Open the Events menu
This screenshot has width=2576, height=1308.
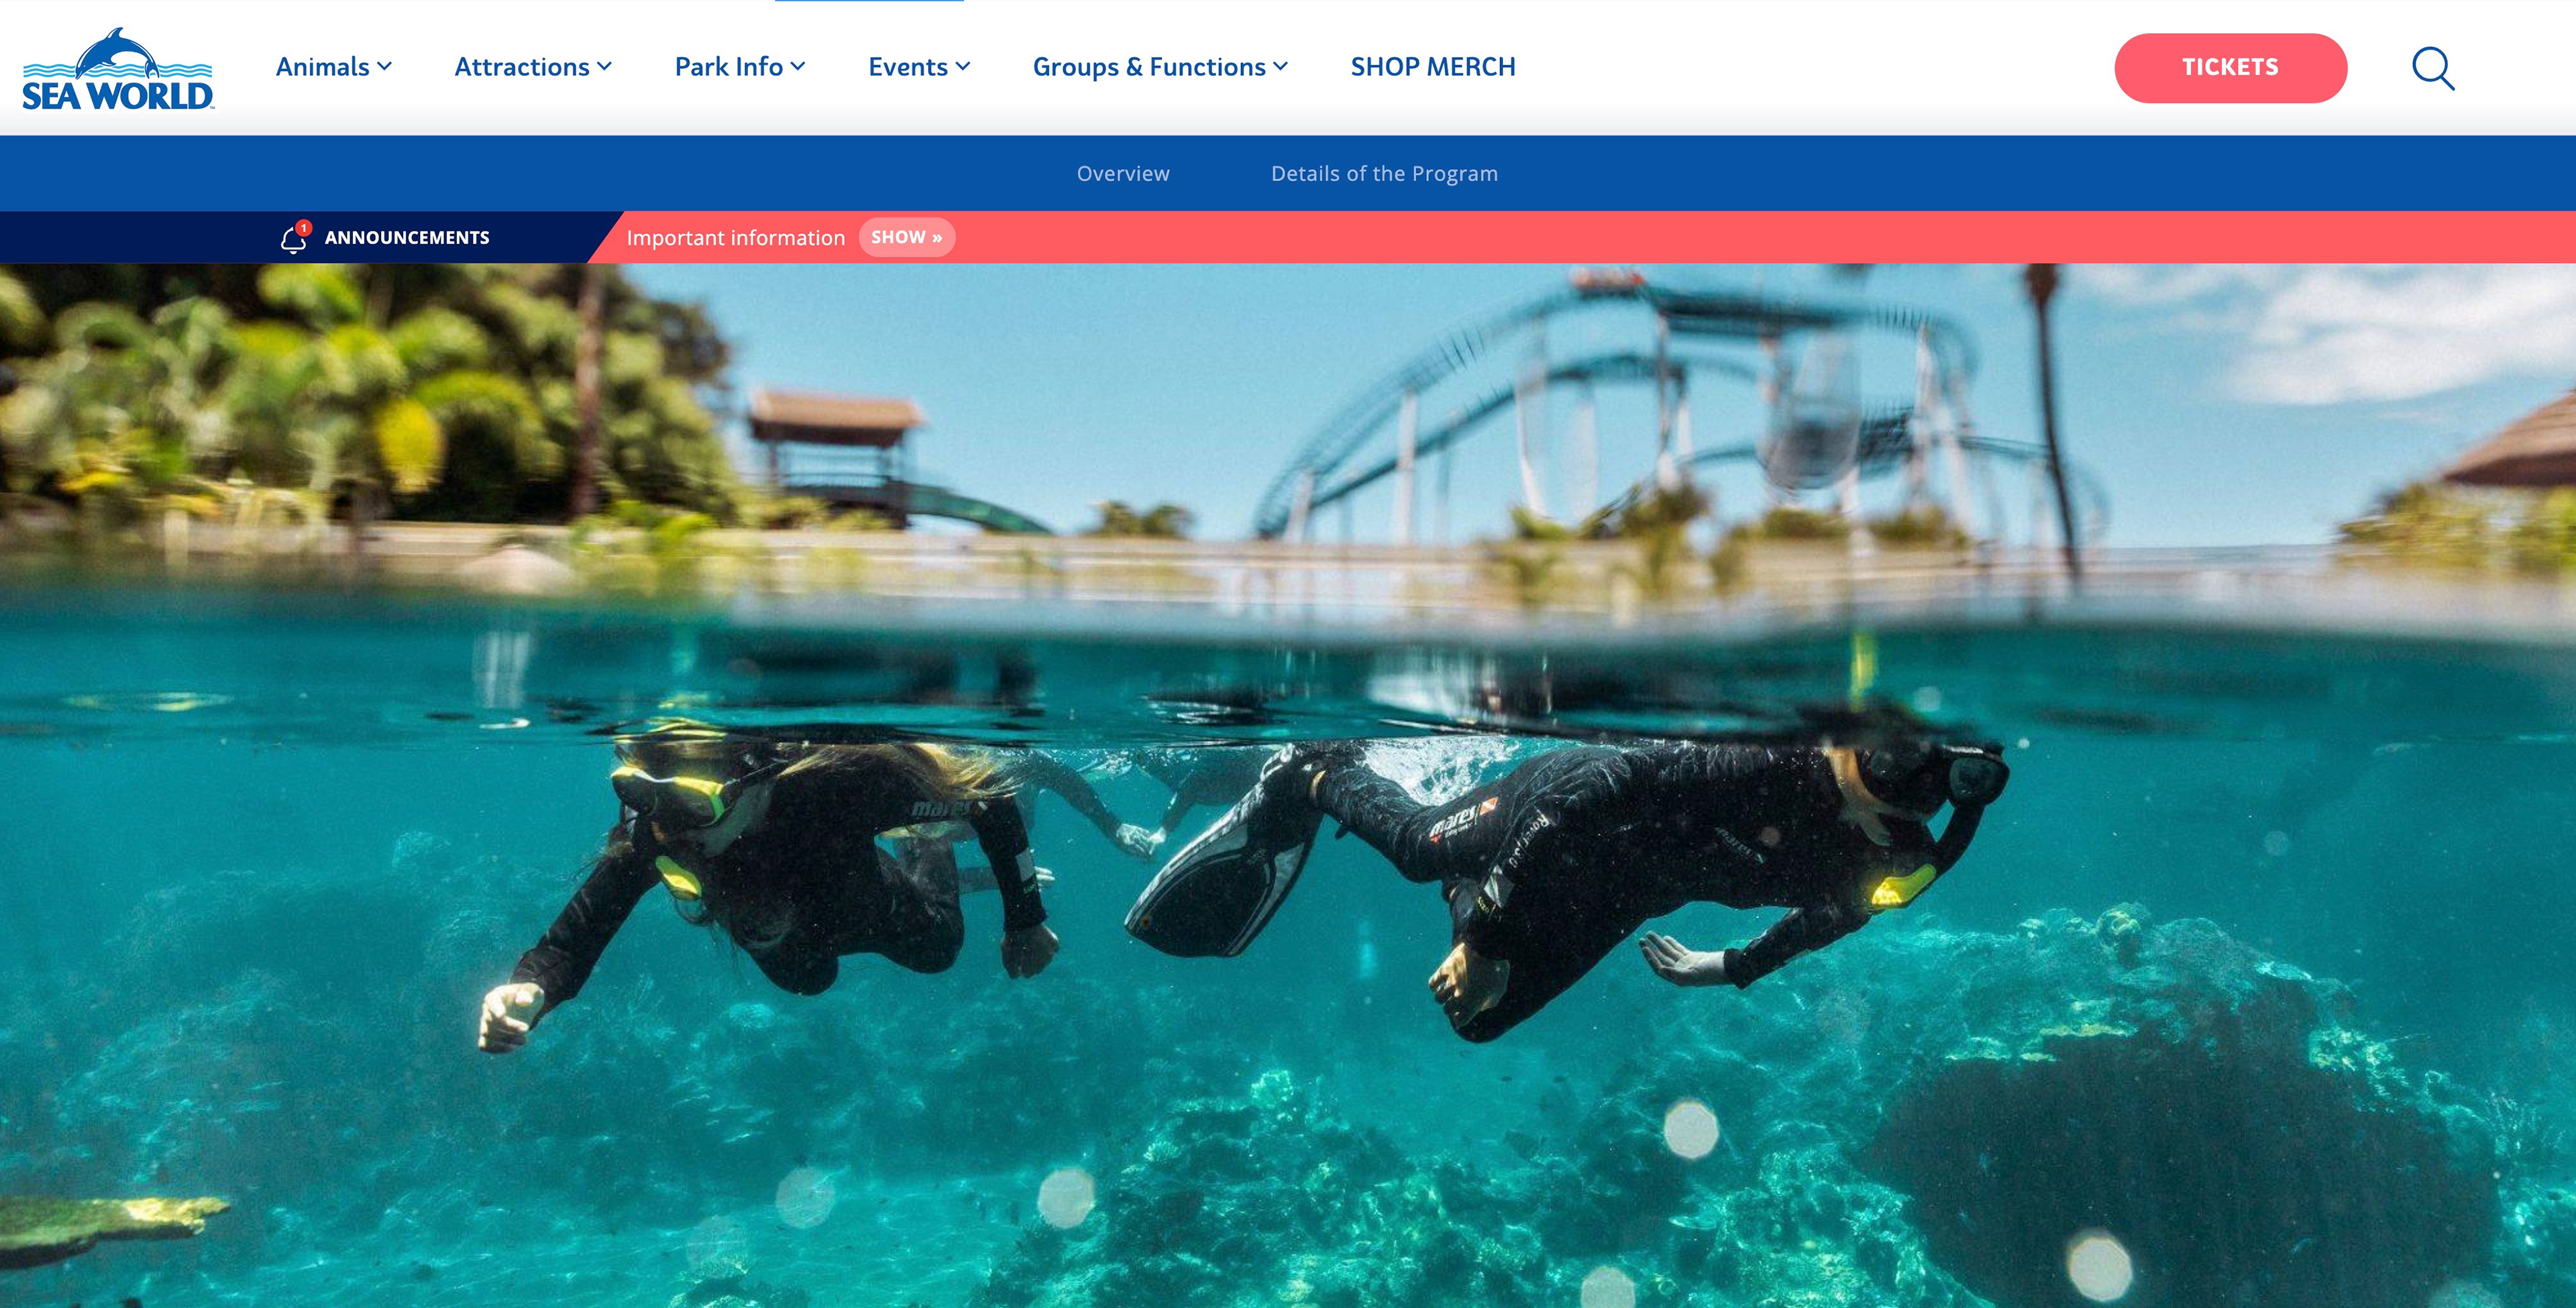907,66
